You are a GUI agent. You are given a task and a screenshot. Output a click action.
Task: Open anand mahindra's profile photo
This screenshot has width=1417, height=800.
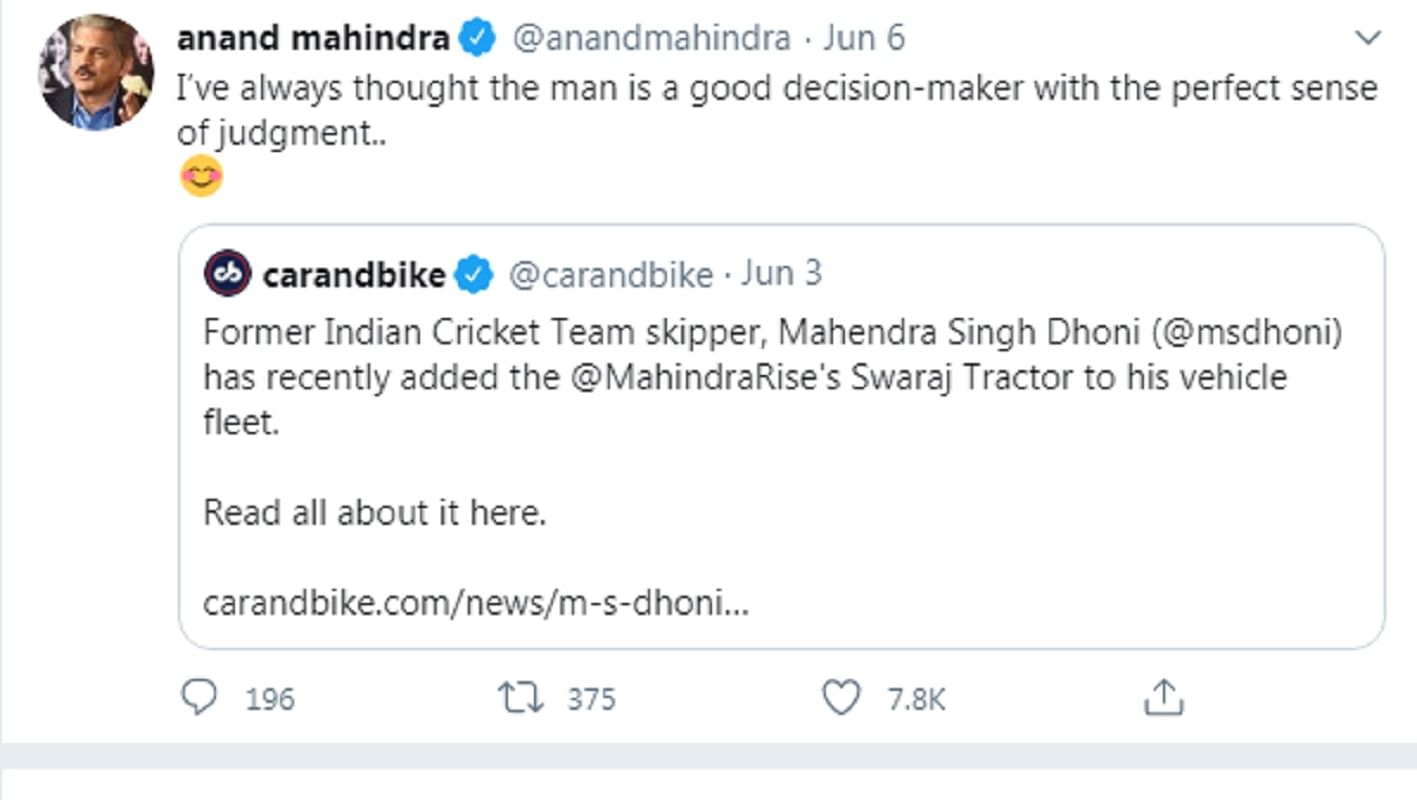pos(96,72)
